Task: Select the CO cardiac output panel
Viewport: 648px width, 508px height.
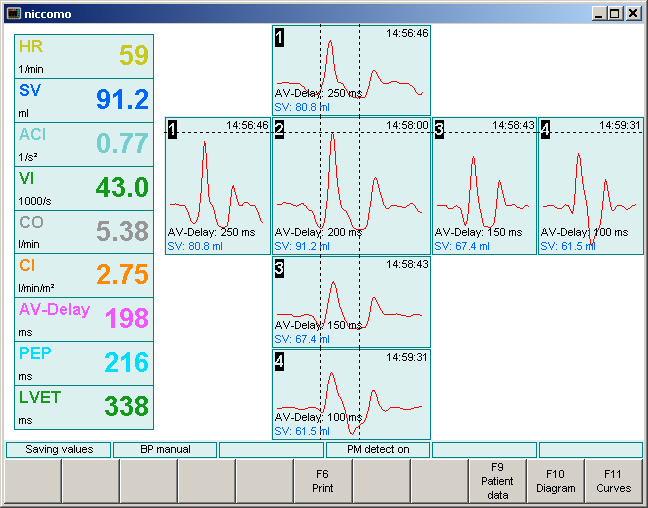Action: 84,232
